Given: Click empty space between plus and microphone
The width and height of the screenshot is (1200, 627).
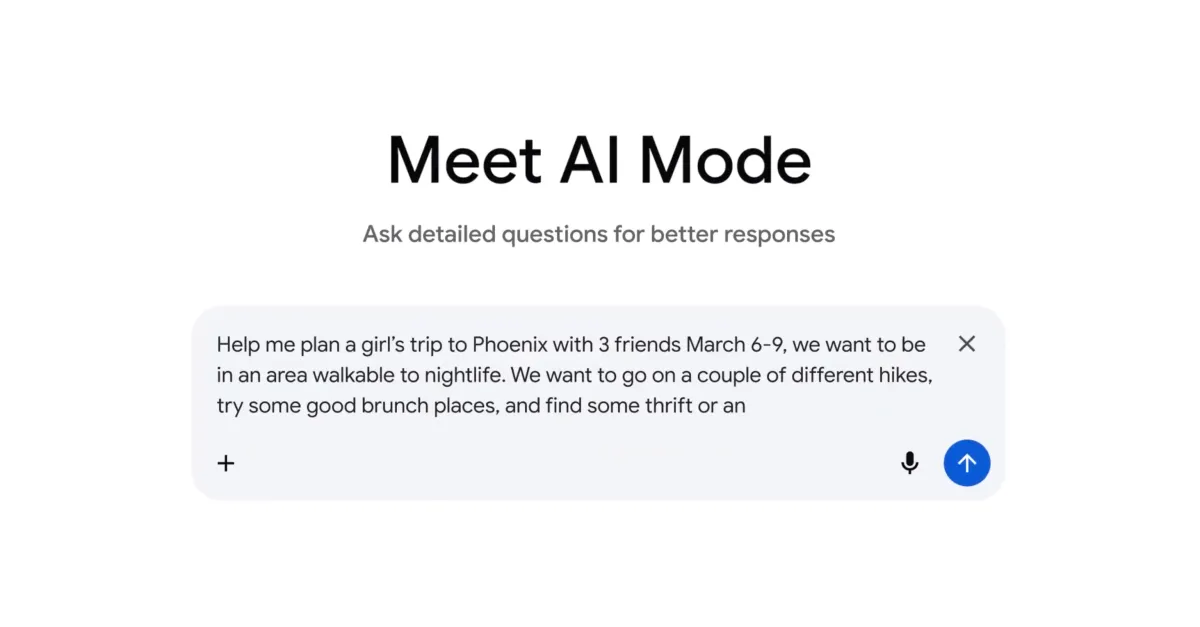Looking at the screenshot, I should point(560,463).
